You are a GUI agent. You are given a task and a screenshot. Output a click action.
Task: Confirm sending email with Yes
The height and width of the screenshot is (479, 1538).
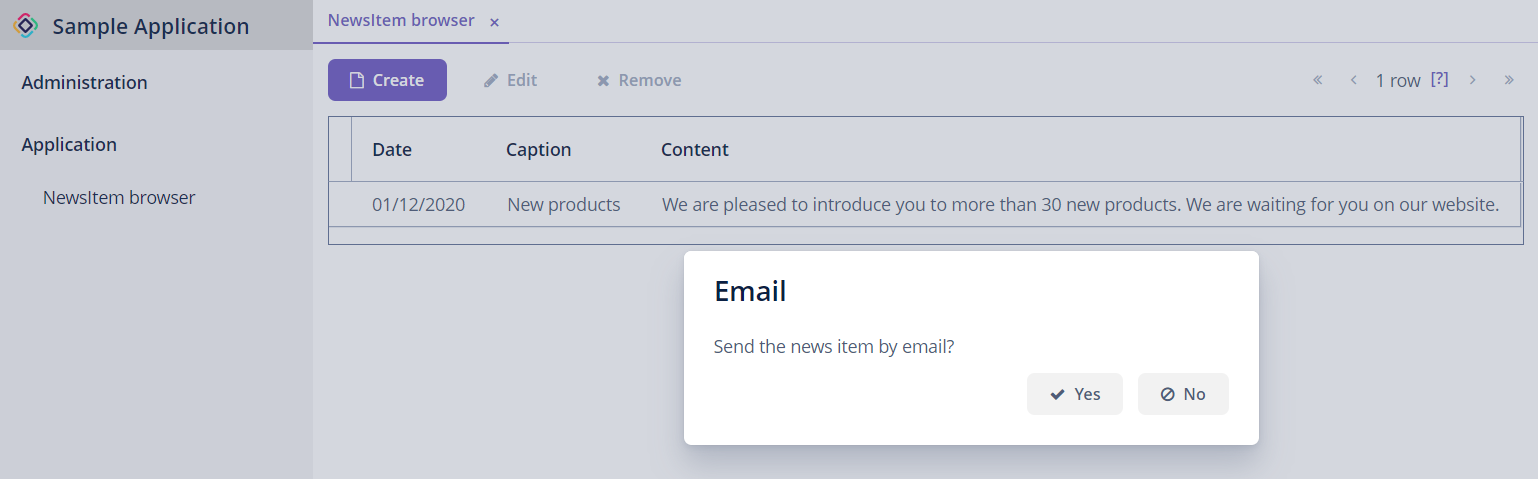[1075, 394]
